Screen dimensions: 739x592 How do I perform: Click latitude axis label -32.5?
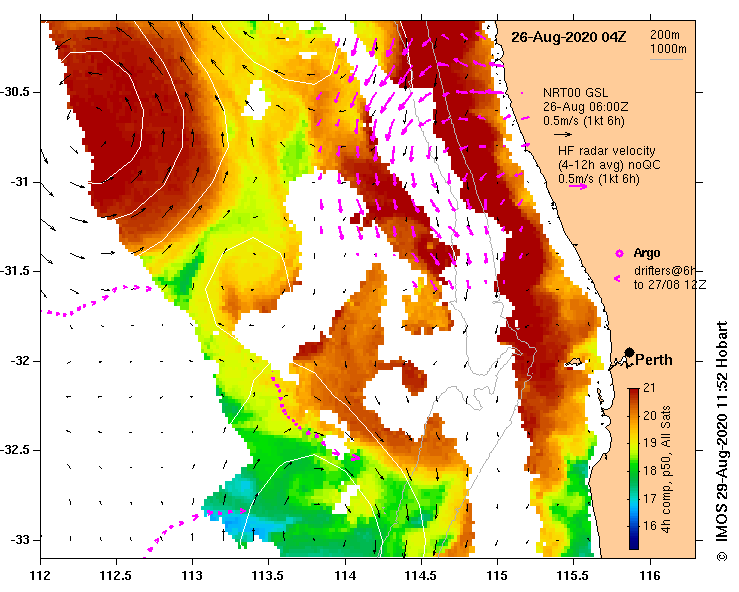click(15, 451)
